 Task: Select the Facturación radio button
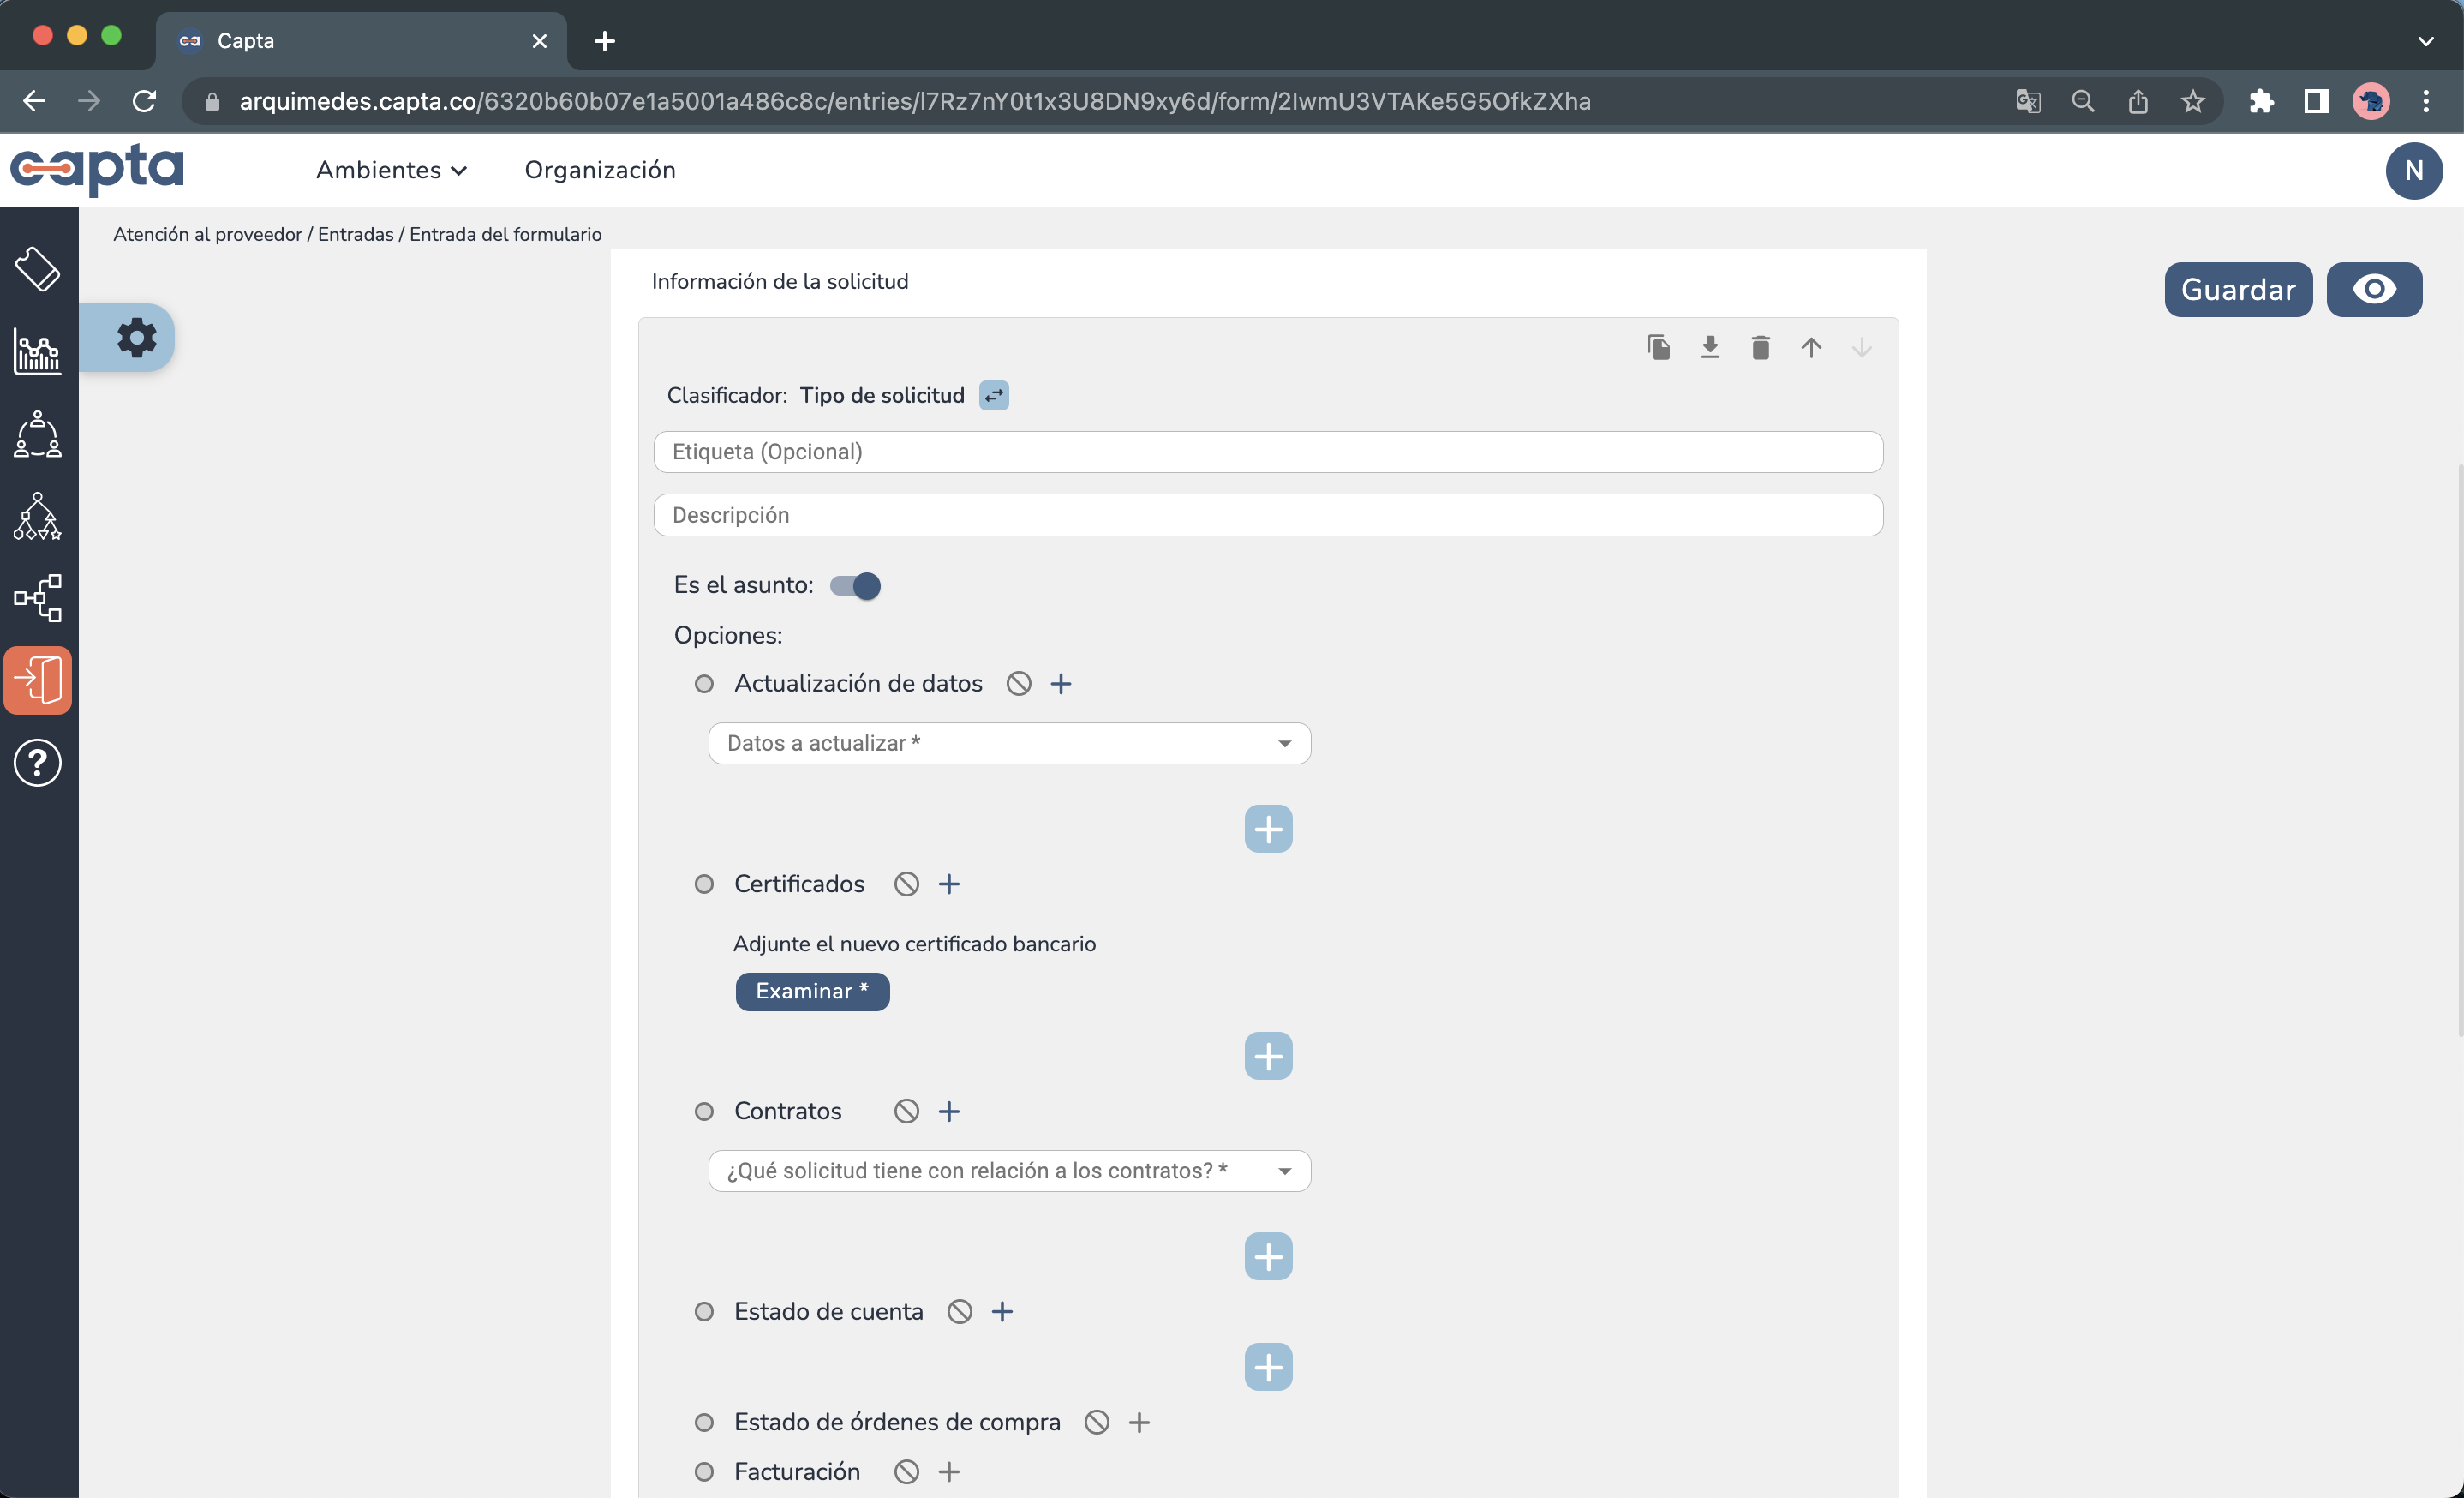[705, 1471]
